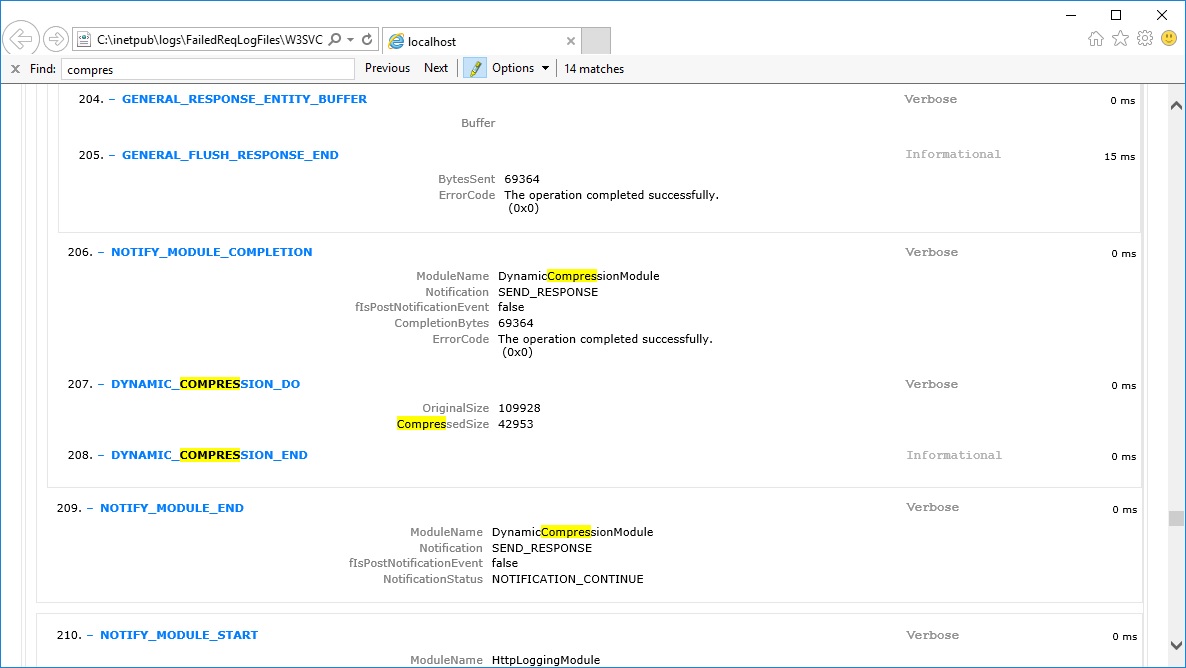Toggle highlight all matches pencil button
This screenshot has width=1186, height=668.
(475, 68)
